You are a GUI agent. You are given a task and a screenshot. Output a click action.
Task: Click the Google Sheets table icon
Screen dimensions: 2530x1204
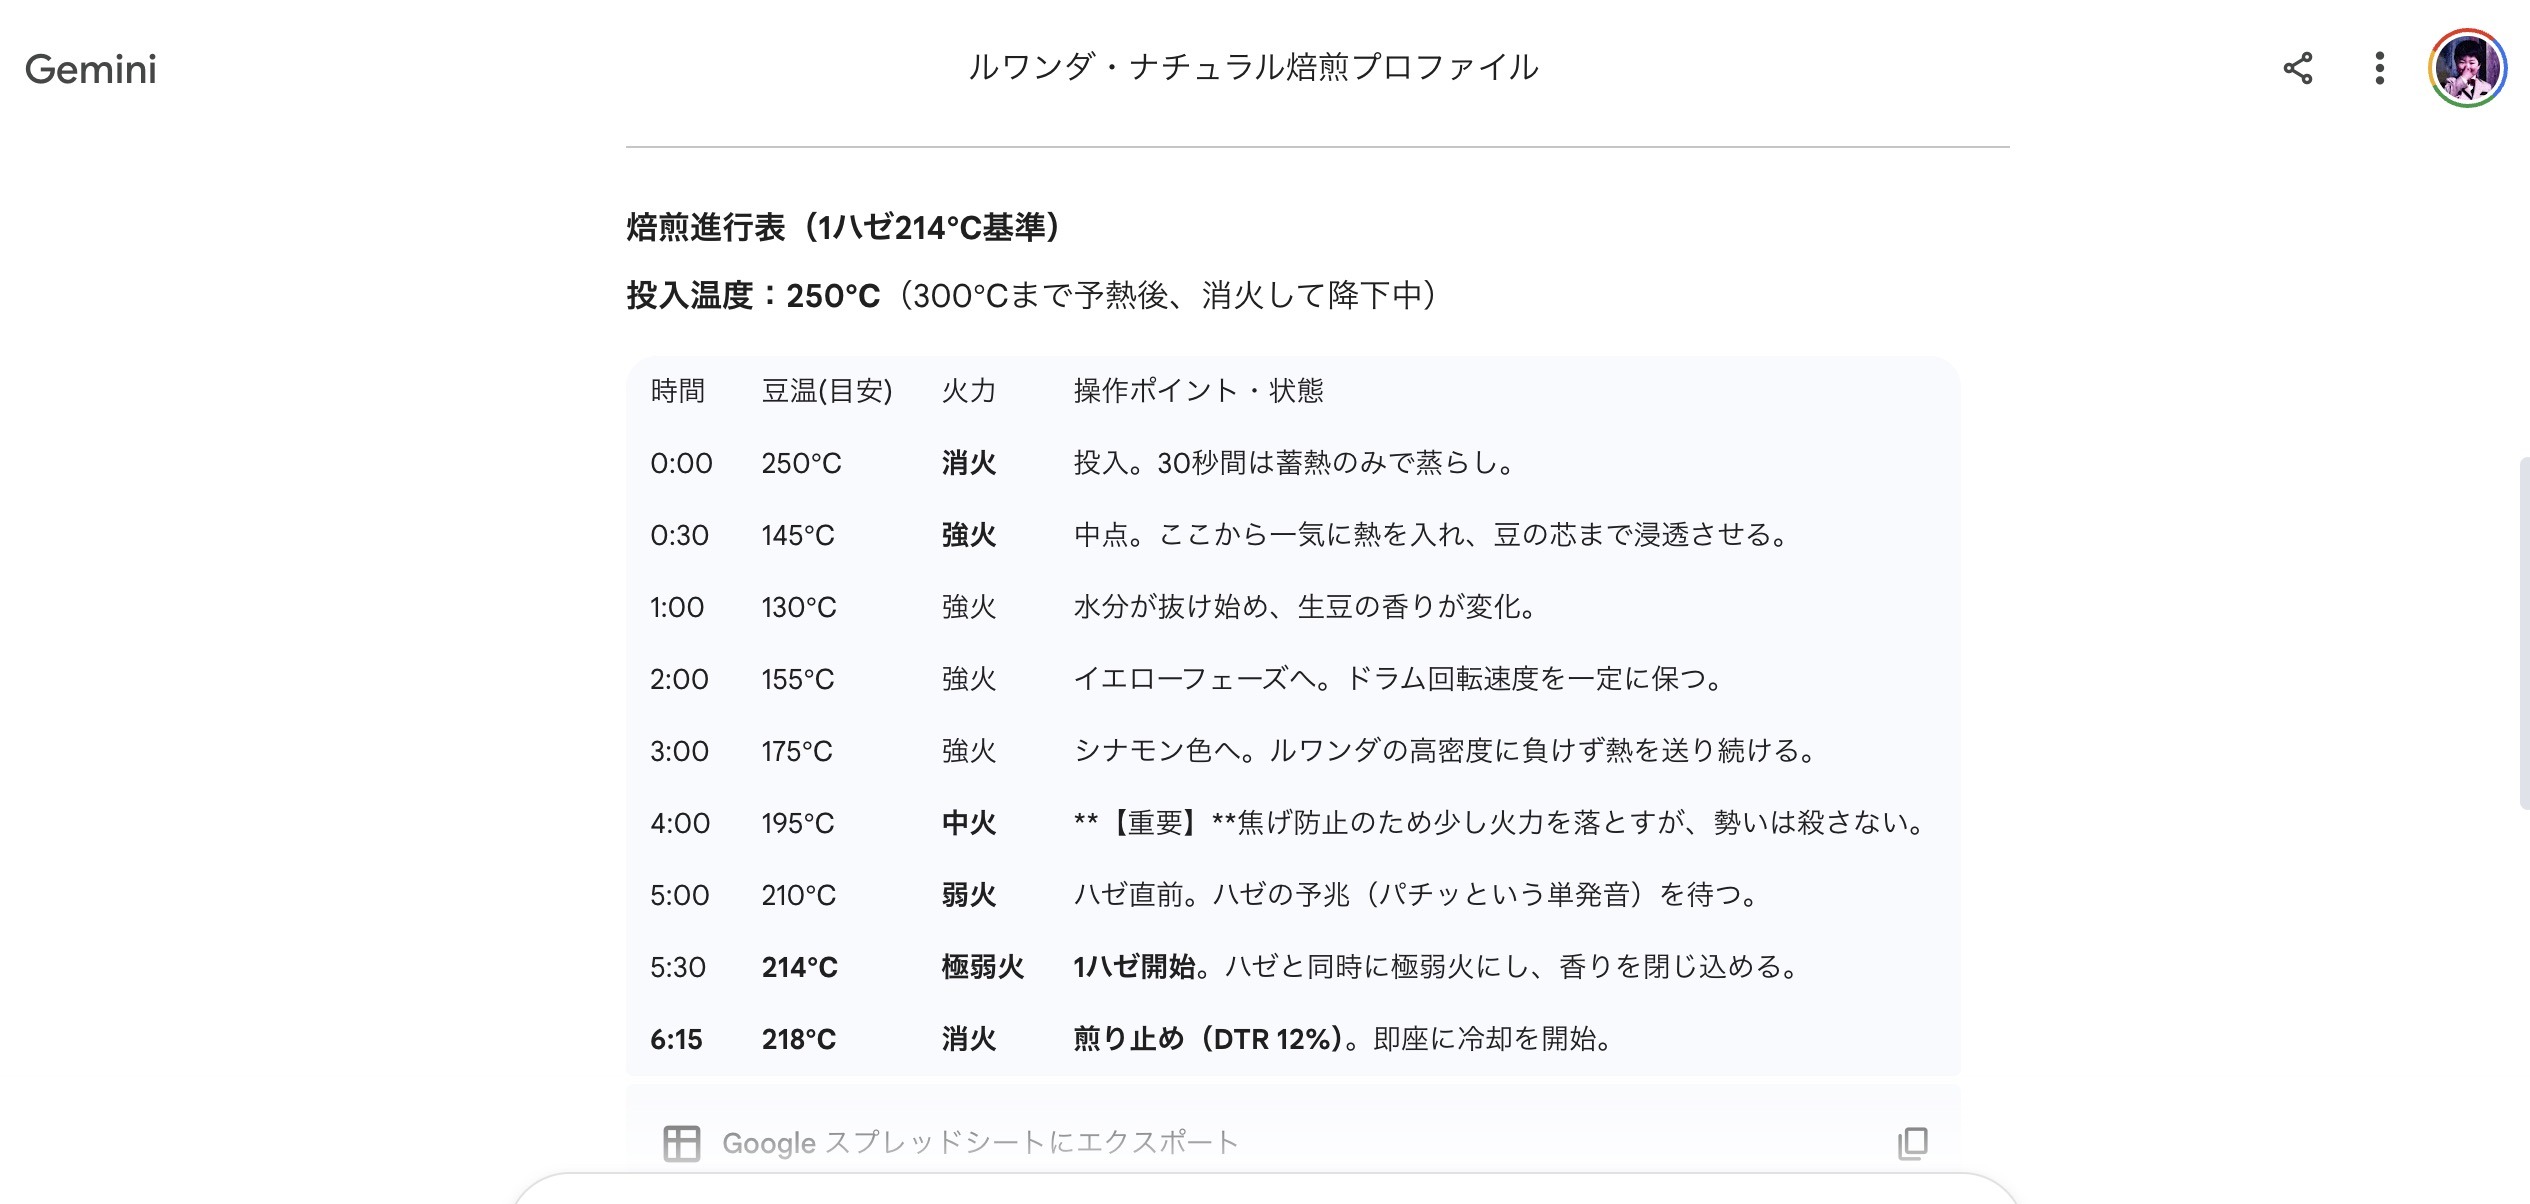(681, 1143)
